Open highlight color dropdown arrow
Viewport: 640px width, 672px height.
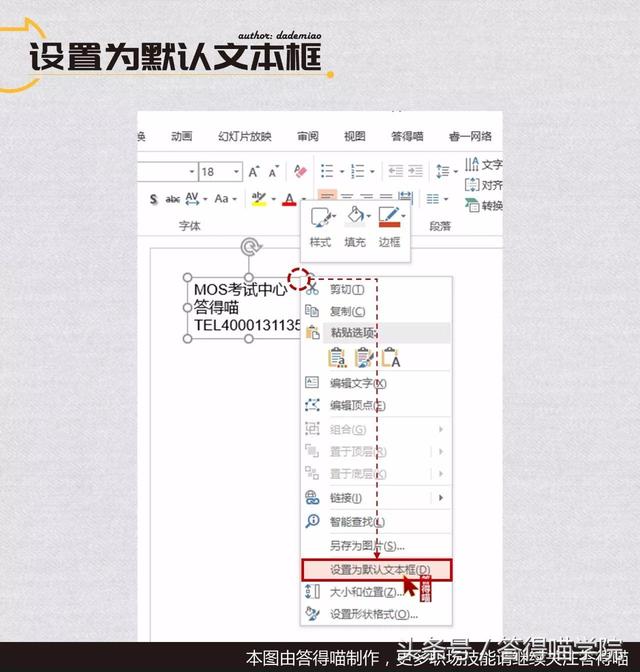[x=273, y=199]
